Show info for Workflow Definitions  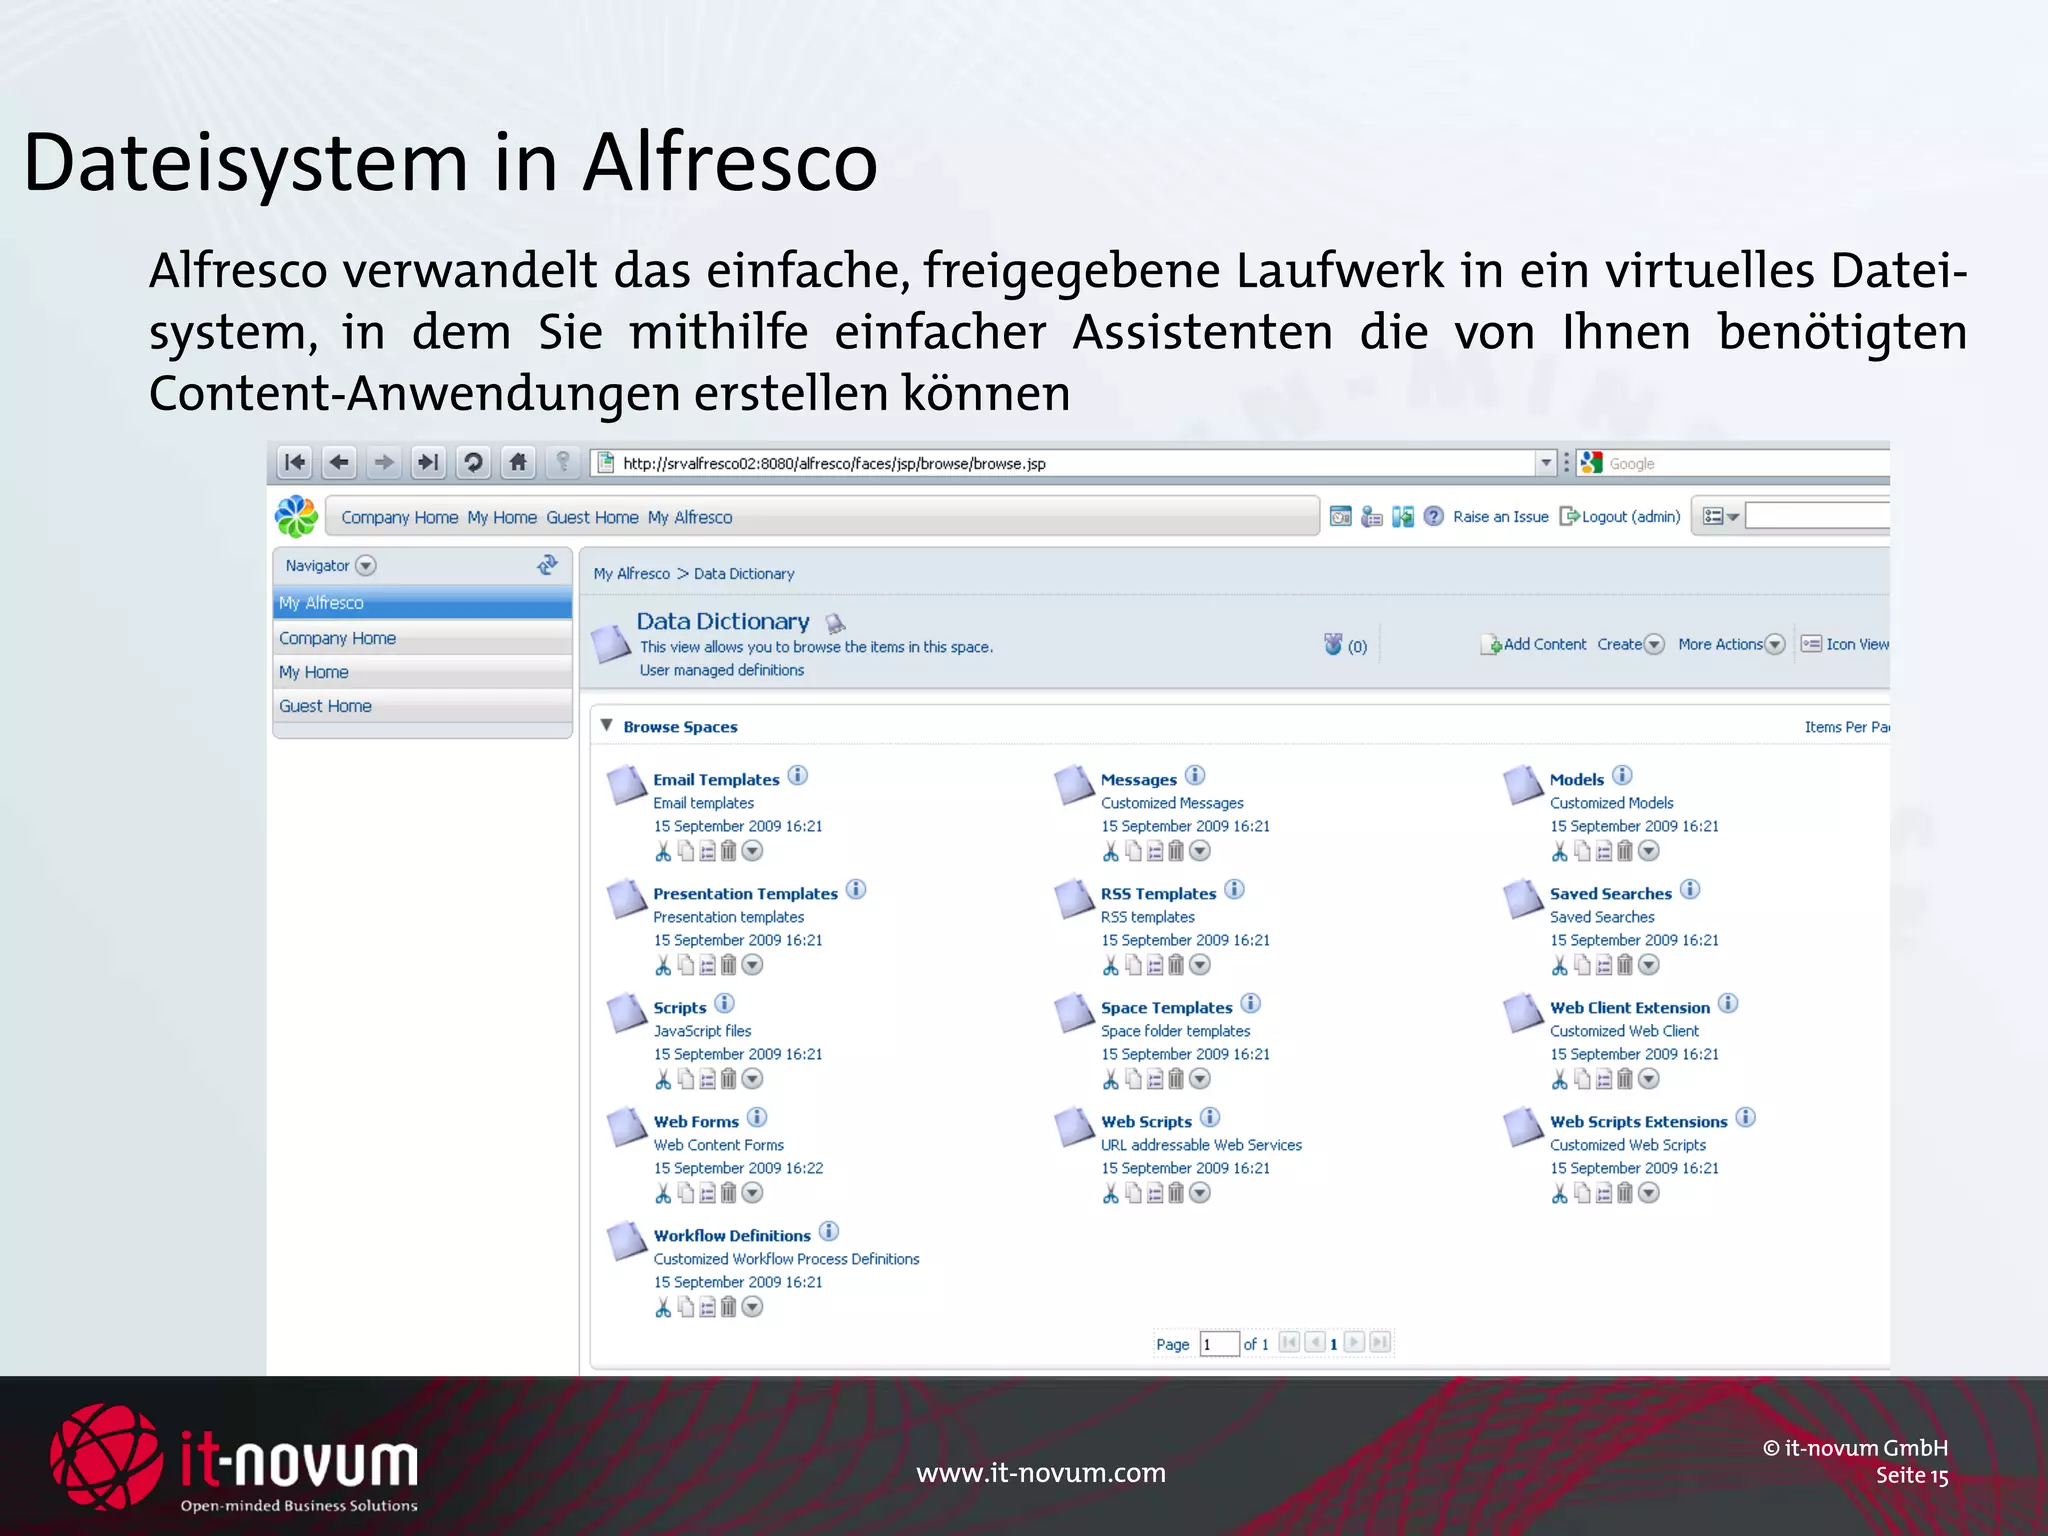coord(829,1231)
